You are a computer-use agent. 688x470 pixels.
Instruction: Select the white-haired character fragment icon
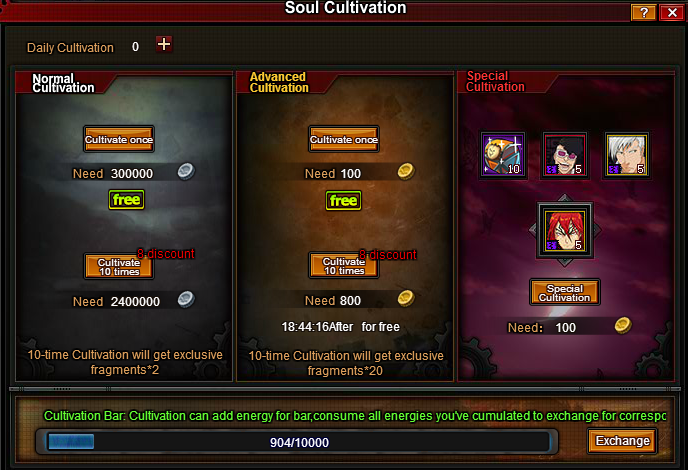click(626, 155)
